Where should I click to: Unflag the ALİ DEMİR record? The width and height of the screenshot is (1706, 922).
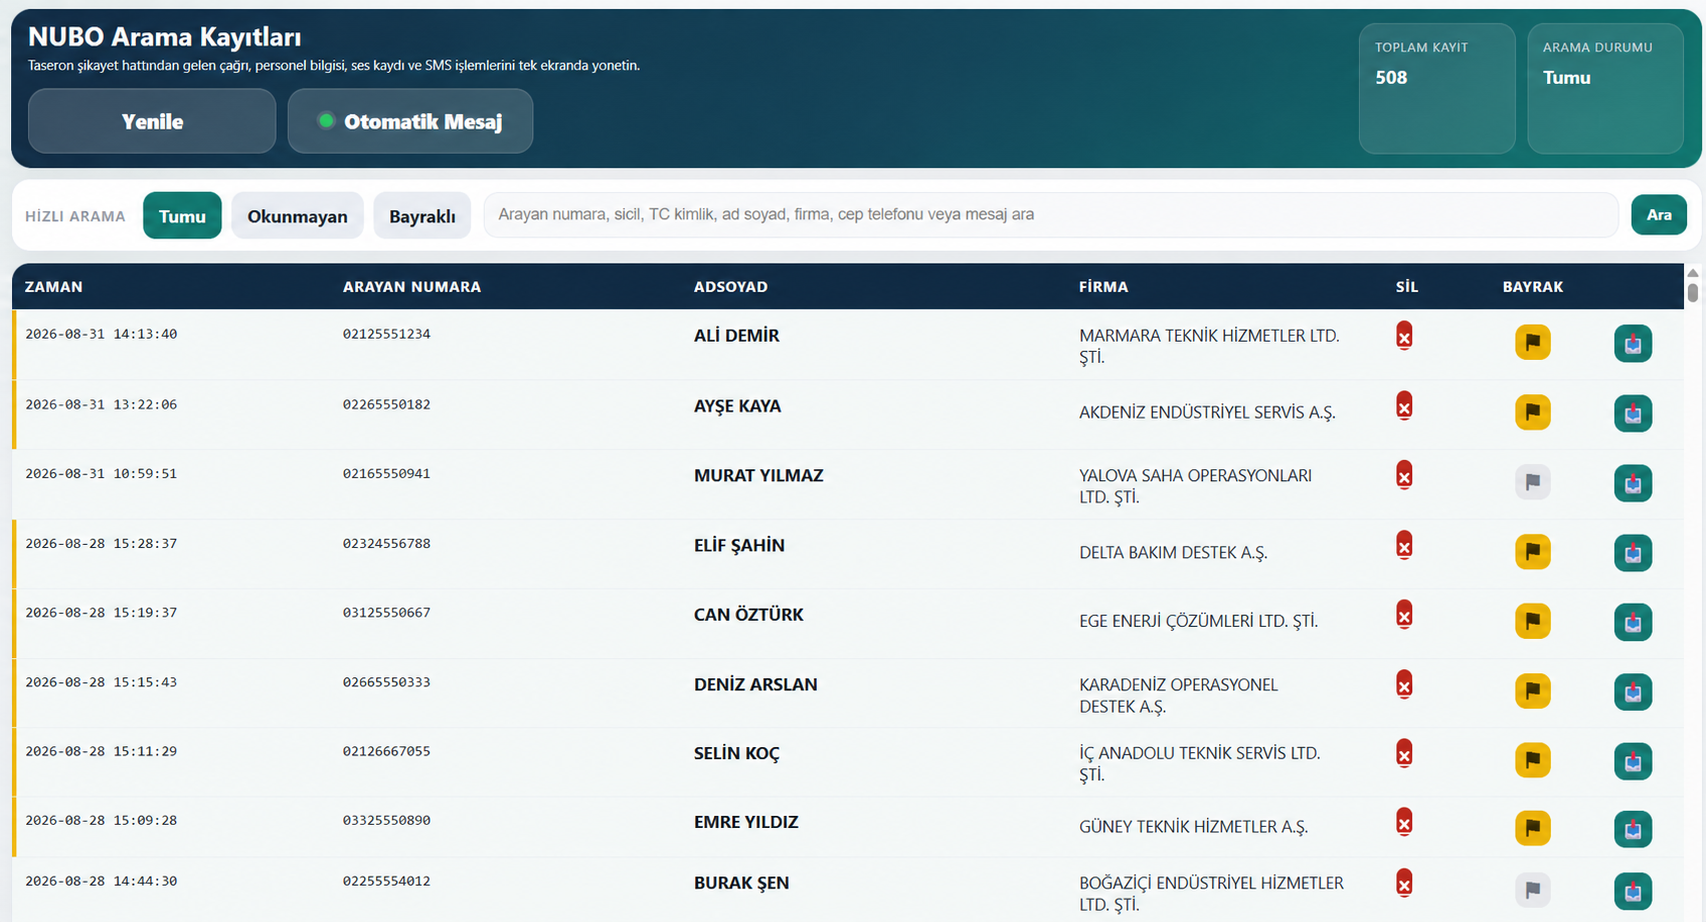[1533, 342]
